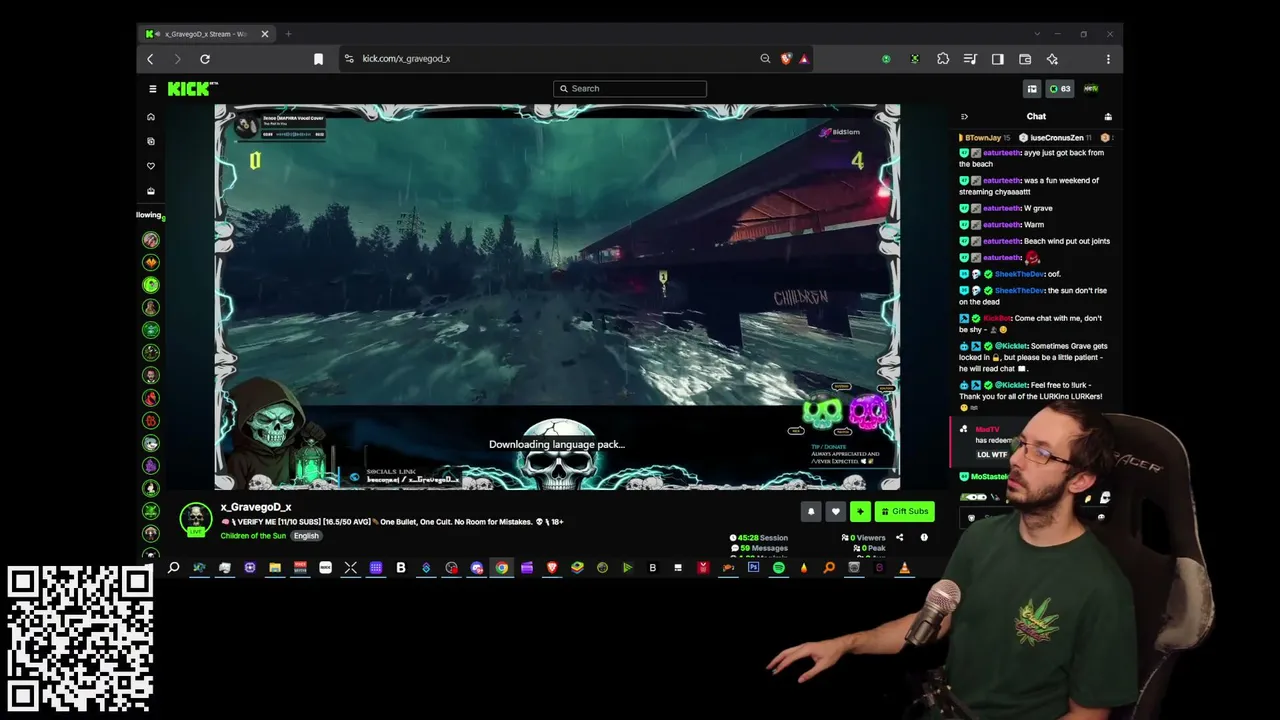This screenshot has height=720, width=1280.
Task: View site information beside the URL
Action: [x=348, y=59]
